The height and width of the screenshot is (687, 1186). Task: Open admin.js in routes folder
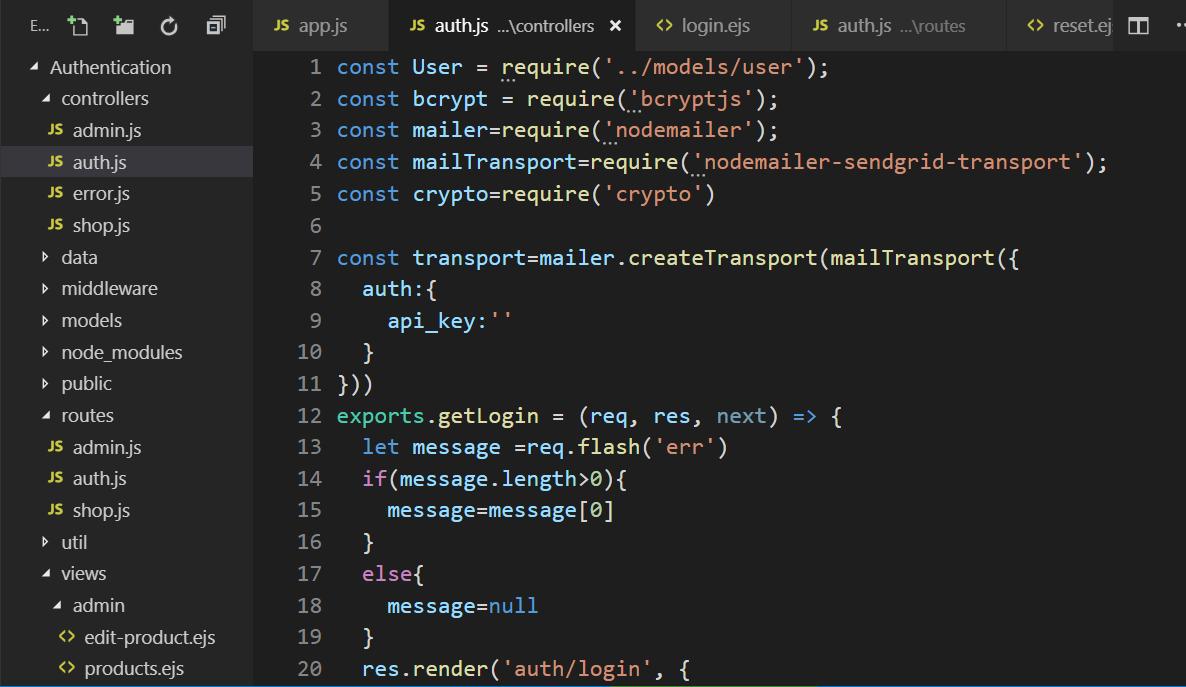tap(107, 447)
